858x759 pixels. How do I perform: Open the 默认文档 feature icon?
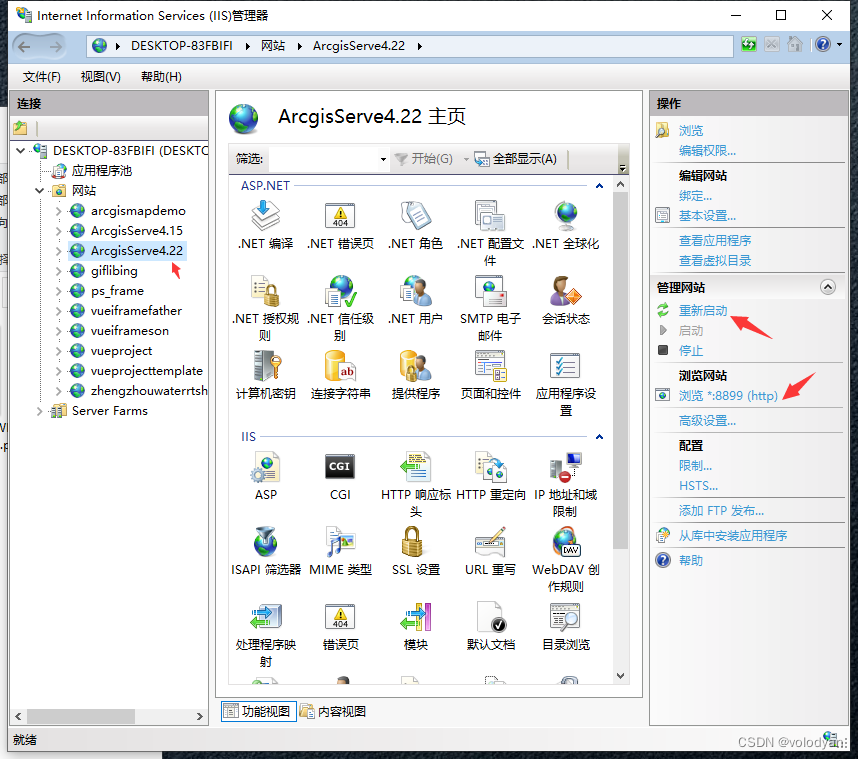(490, 617)
